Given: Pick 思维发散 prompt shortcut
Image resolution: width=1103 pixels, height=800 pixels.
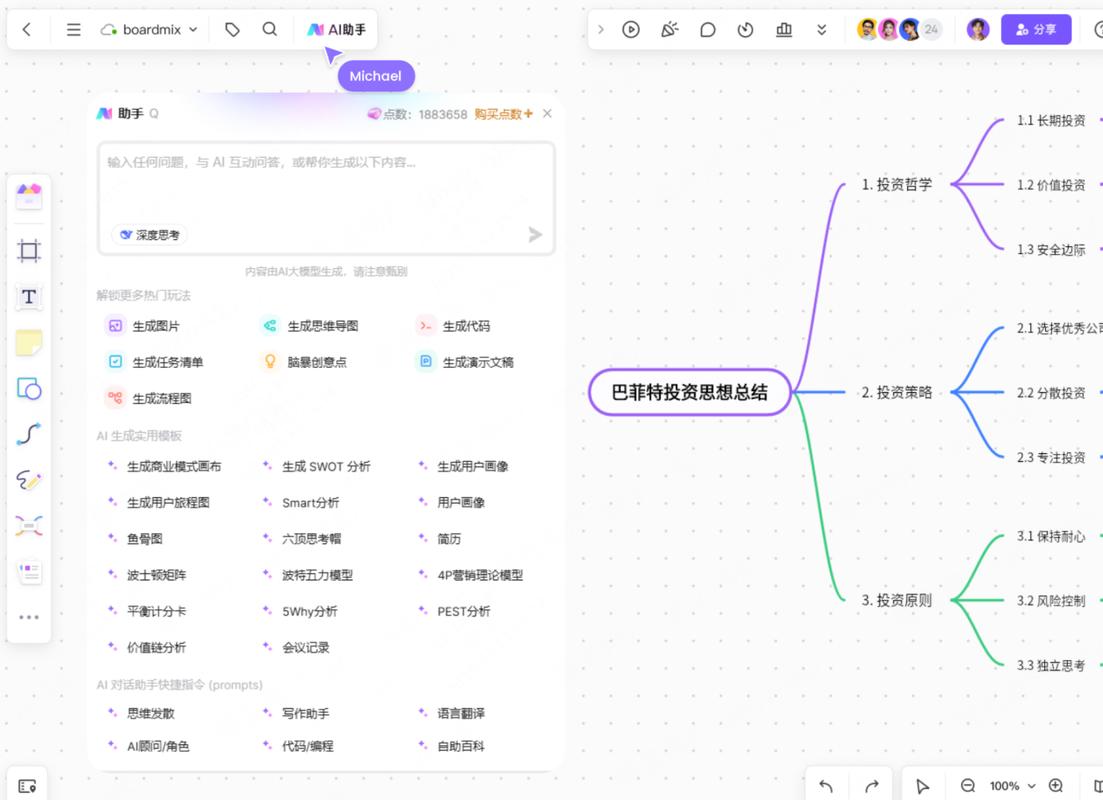Looking at the screenshot, I should click(141, 713).
